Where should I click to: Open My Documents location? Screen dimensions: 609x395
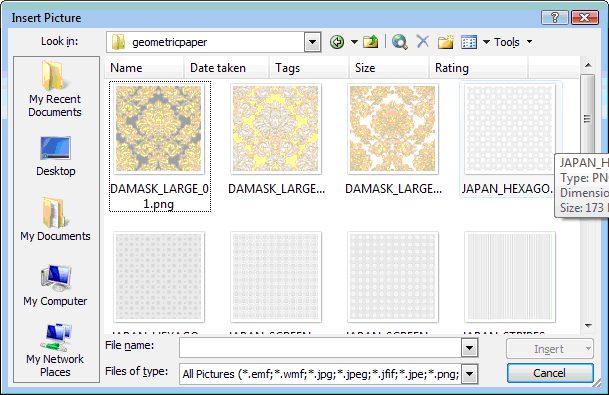55,219
